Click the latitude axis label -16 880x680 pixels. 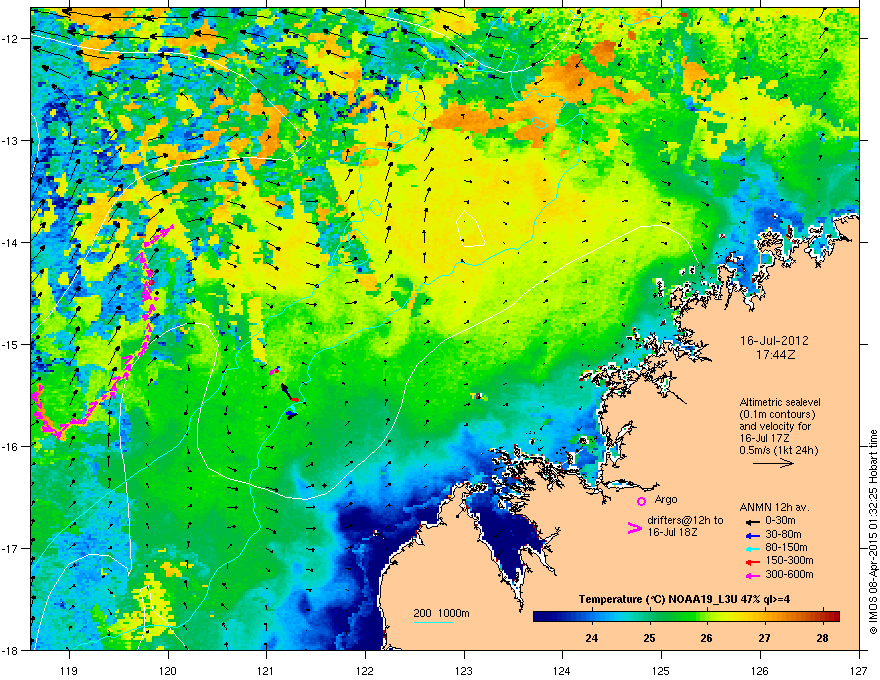[11, 446]
